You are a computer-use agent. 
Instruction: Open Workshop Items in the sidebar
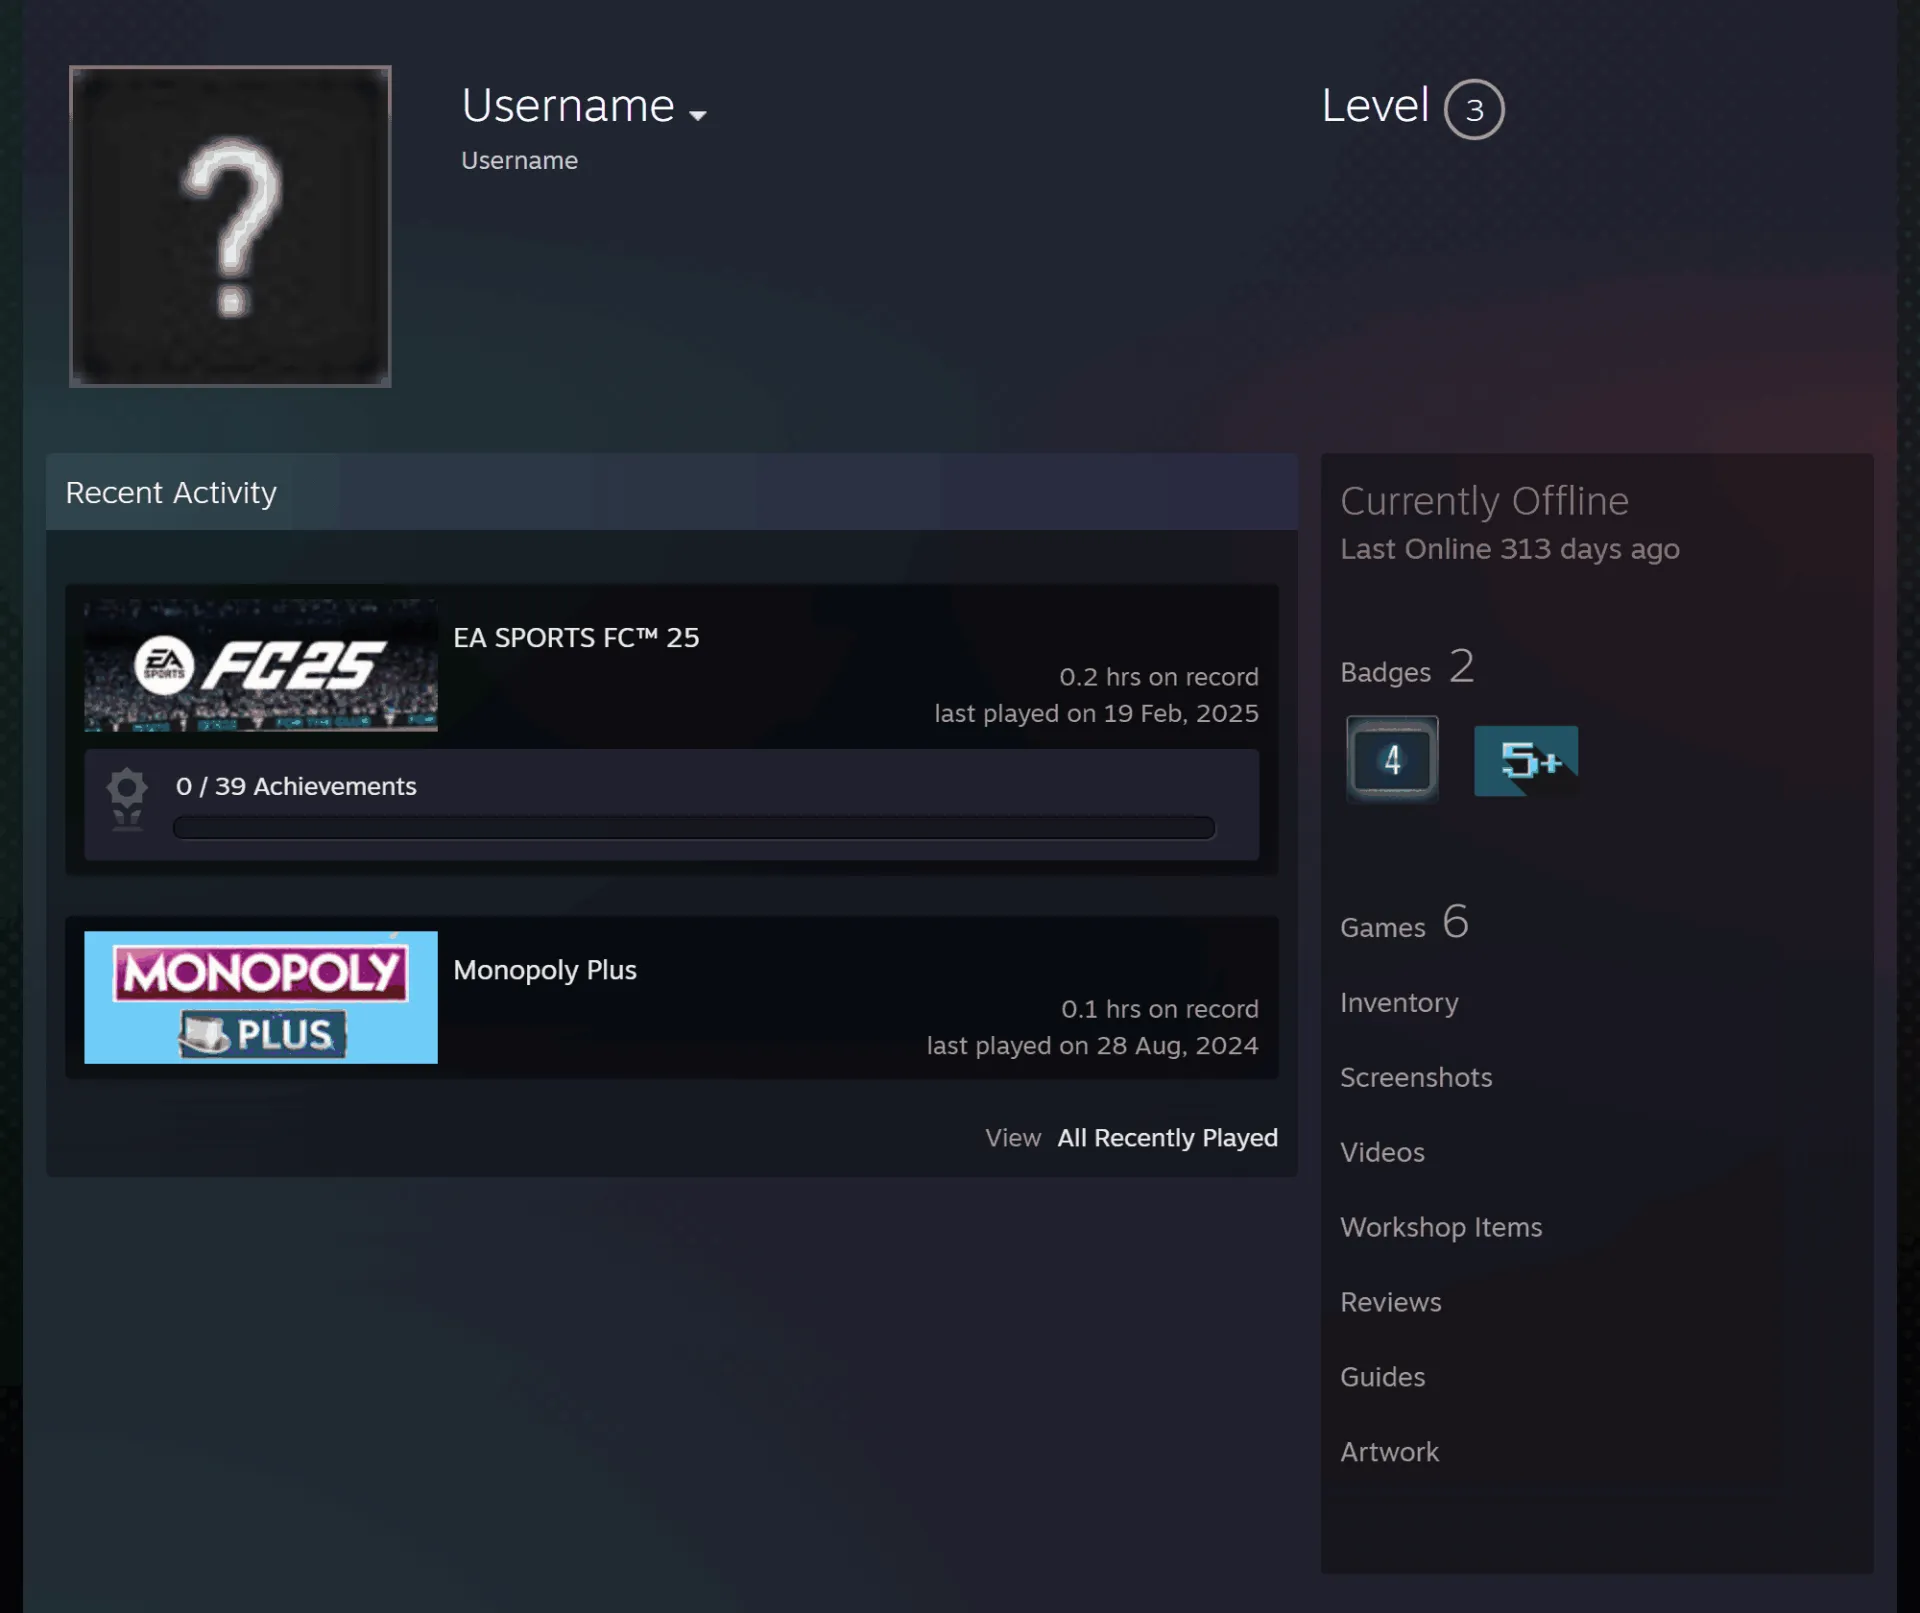pyautogui.click(x=1441, y=1227)
